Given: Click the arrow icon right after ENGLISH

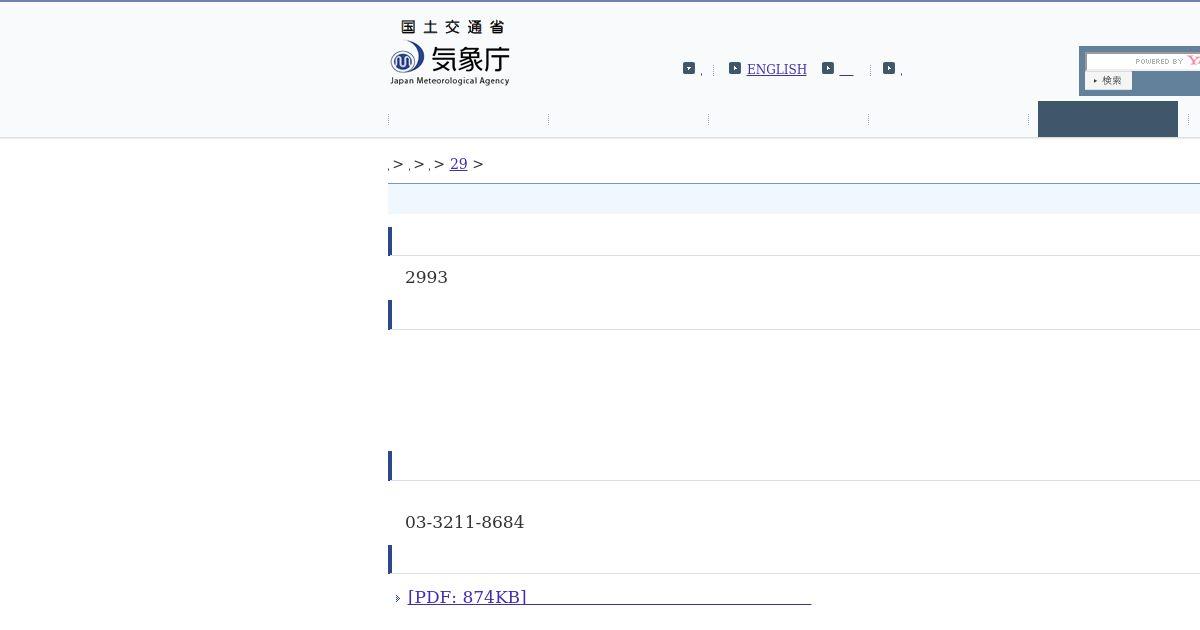Looking at the screenshot, I should 828,68.
